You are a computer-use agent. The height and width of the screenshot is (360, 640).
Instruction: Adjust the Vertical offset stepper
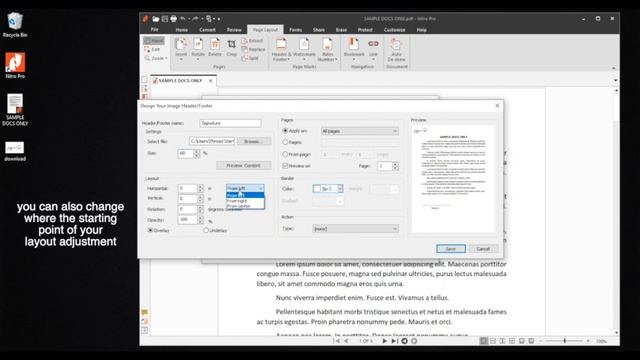click(x=200, y=198)
